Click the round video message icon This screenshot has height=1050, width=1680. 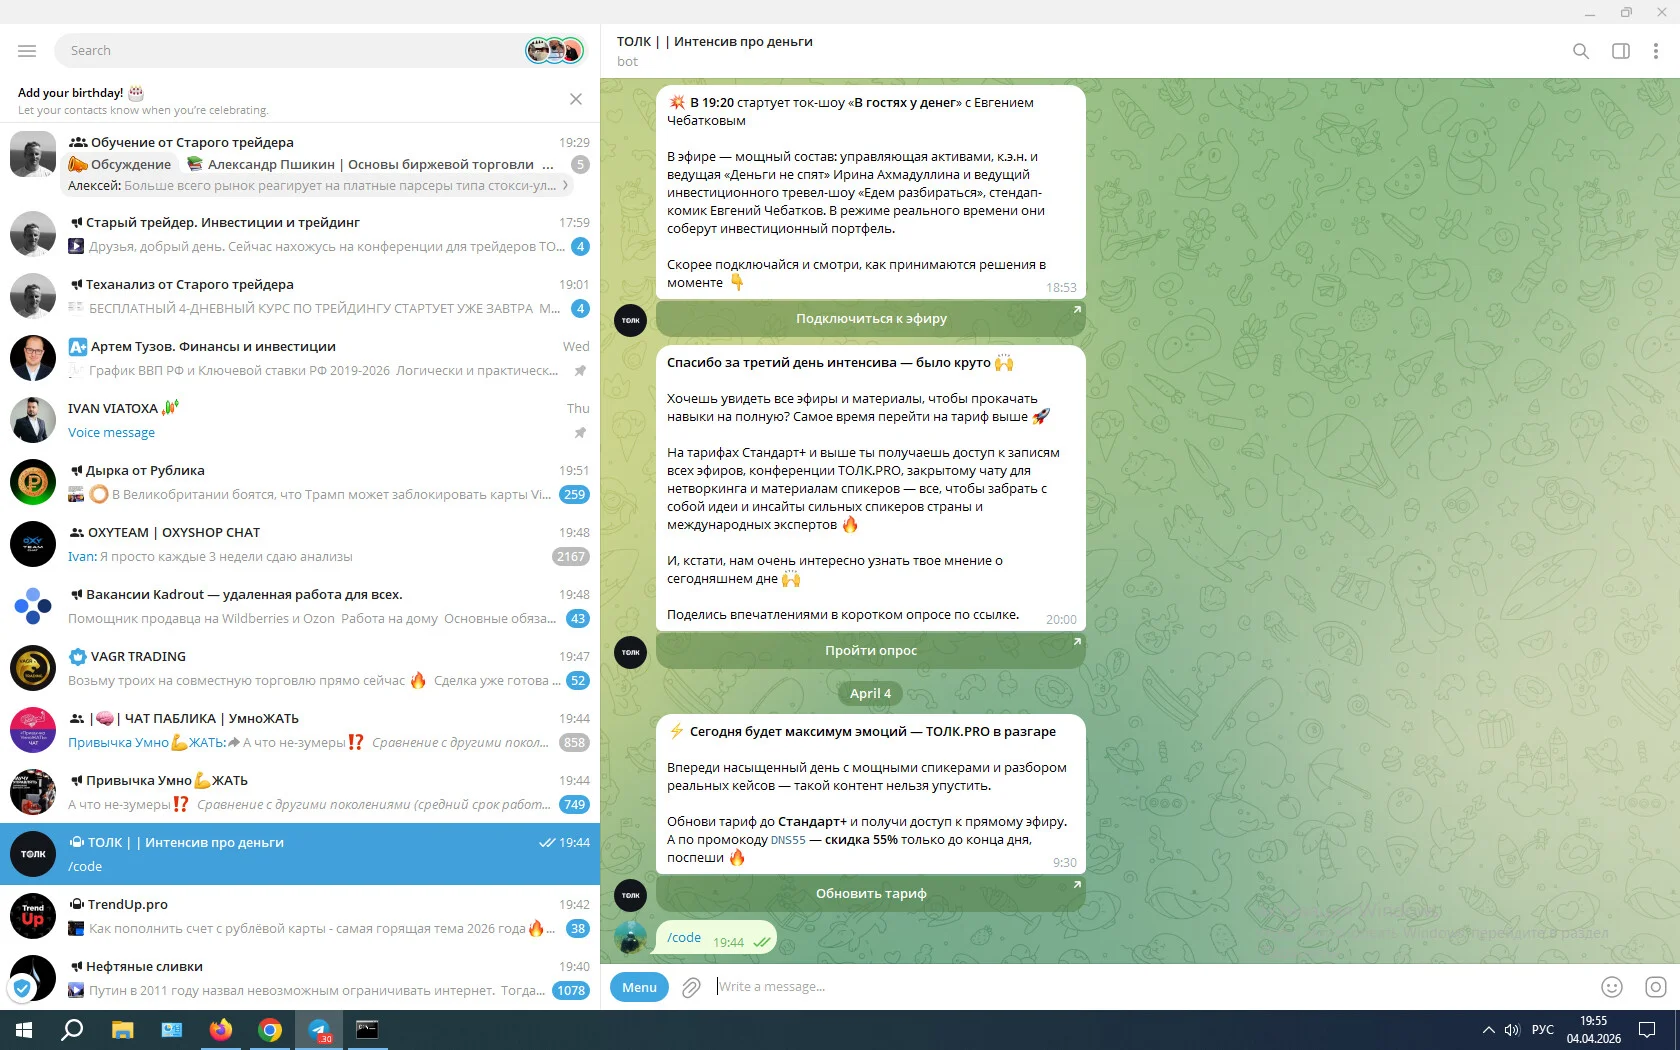click(x=1656, y=987)
